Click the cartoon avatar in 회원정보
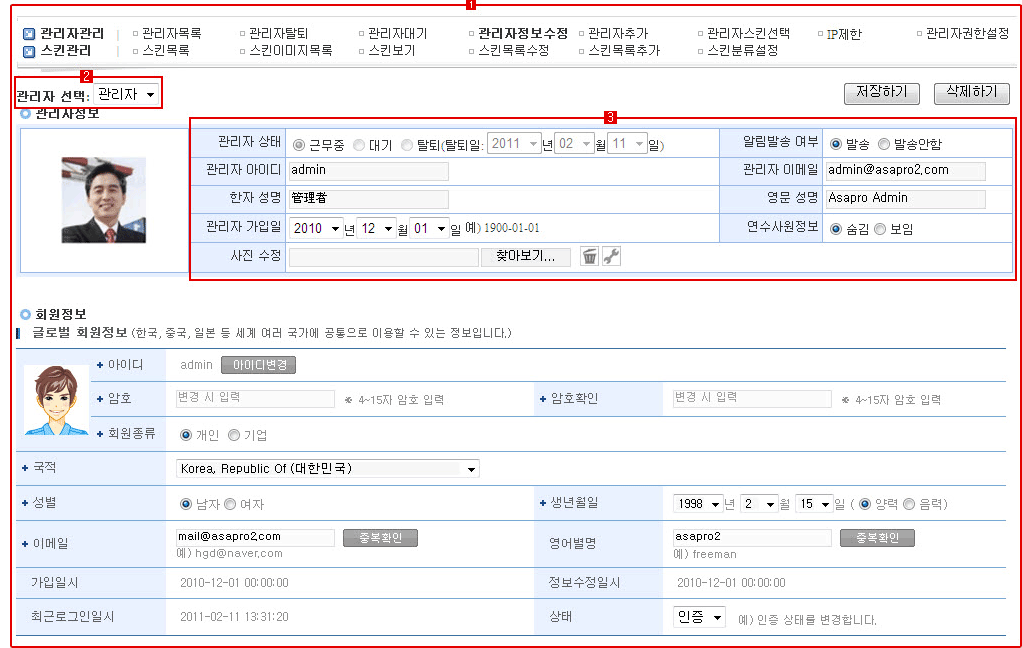 [57, 400]
